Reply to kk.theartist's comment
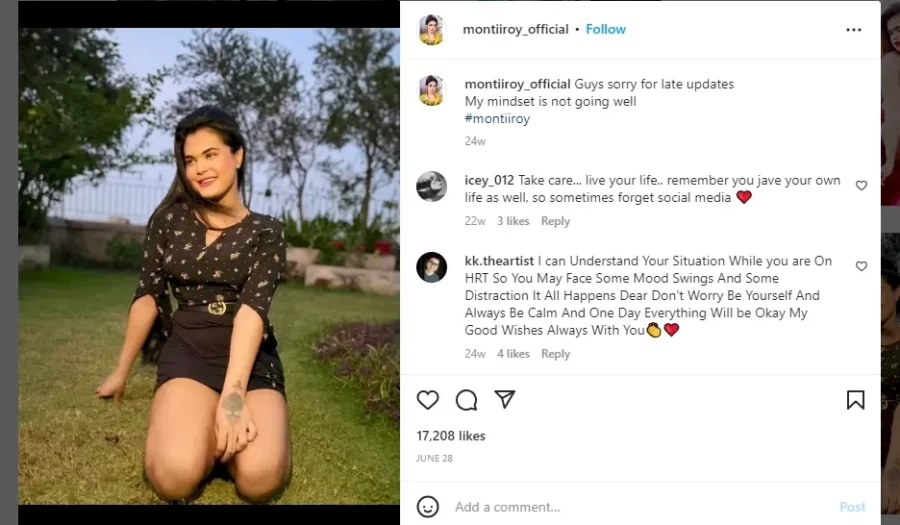Image resolution: width=900 pixels, height=525 pixels. point(555,354)
